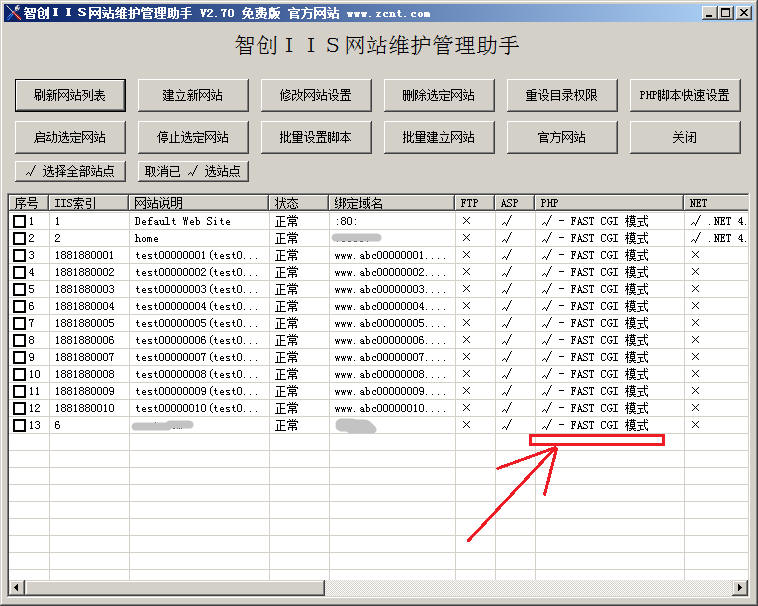Click IIS index 1881880010 cell
The width and height of the screenshot is (758, 606).
click(85, 408)
